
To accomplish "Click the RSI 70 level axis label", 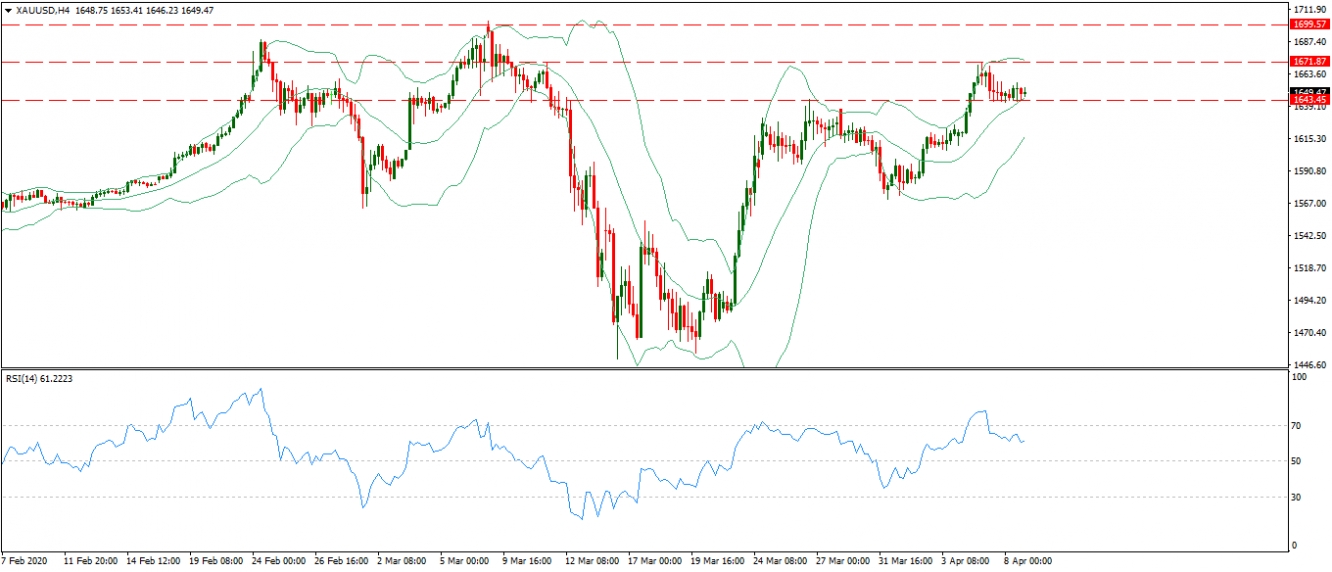I will pos(1298,426).
